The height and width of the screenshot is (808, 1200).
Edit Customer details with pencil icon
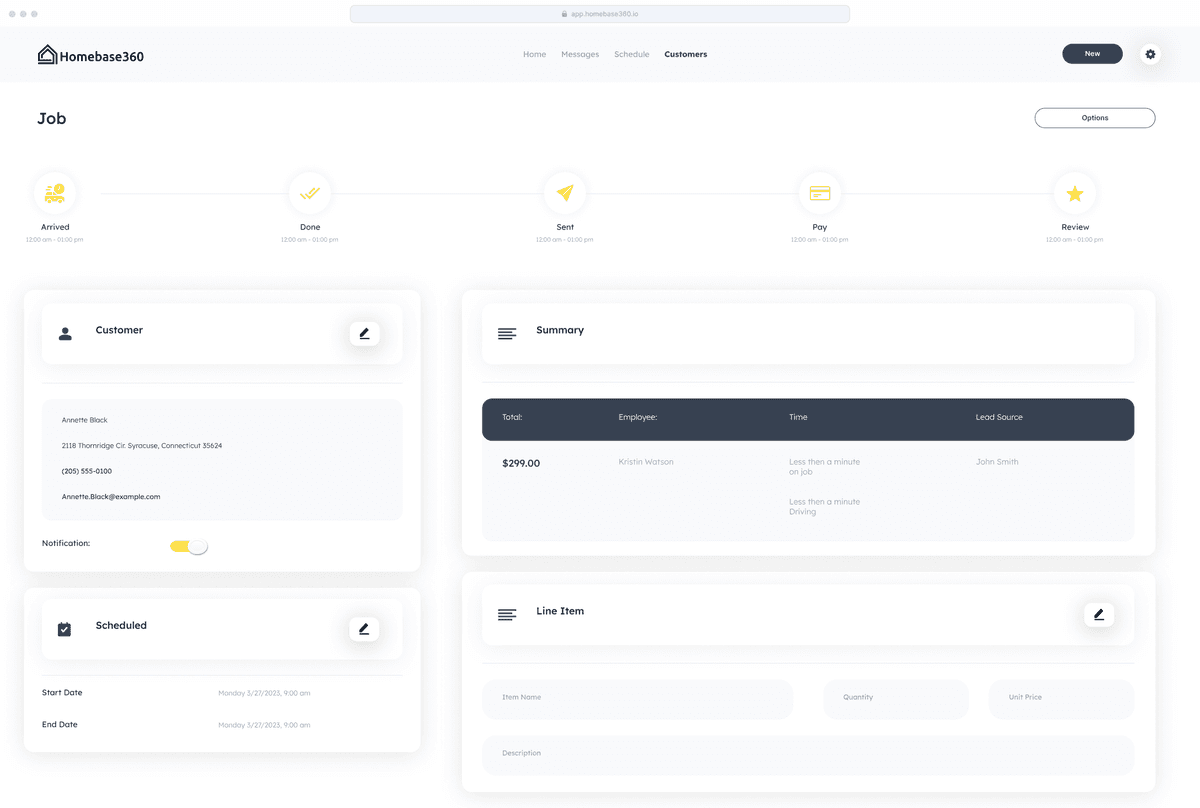364,334
